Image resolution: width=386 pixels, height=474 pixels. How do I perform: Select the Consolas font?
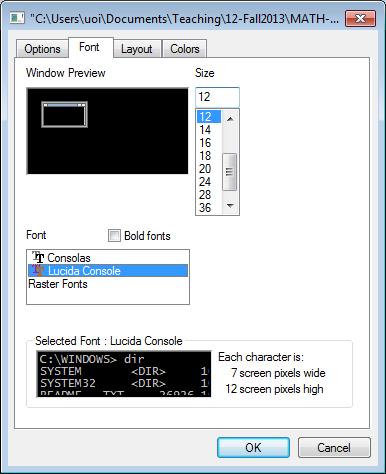[x=108, y=257]
